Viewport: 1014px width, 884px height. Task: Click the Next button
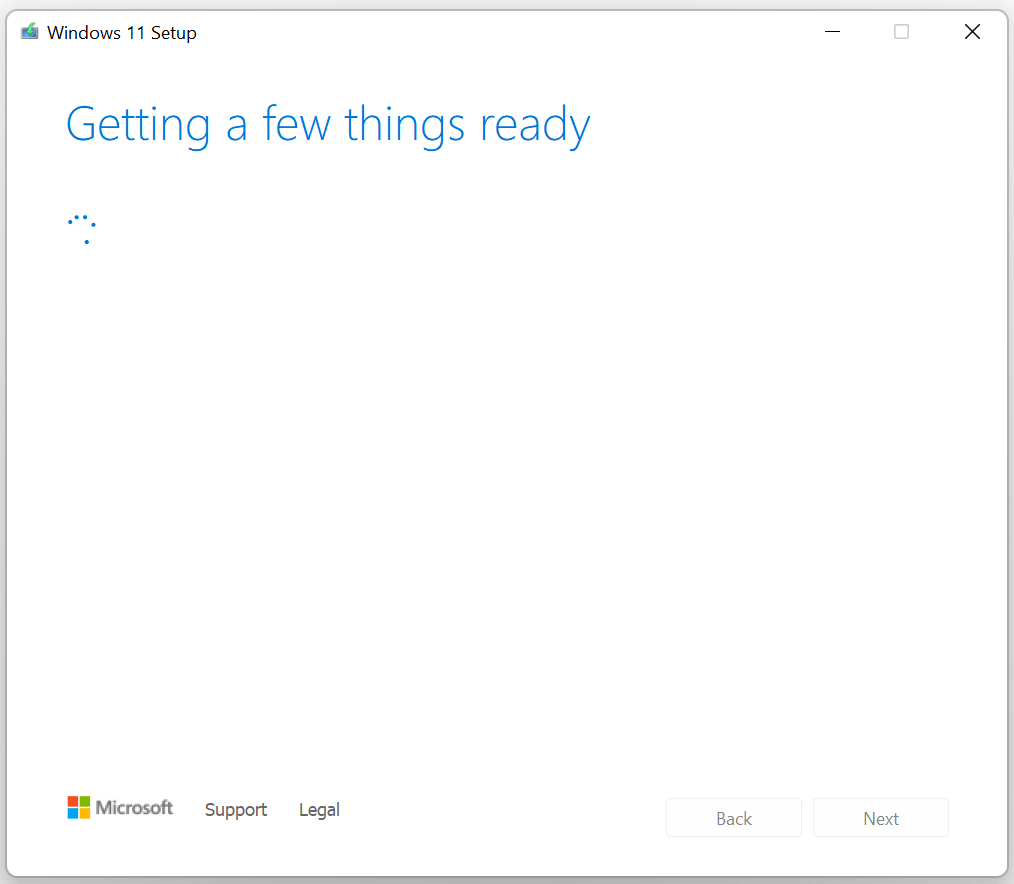(x=881, y=818)
